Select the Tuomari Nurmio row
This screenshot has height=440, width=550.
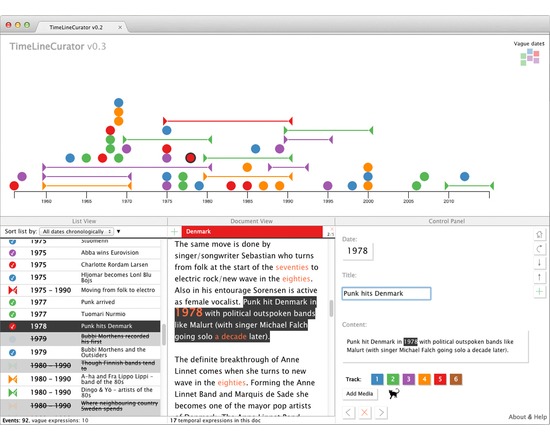coord(80,314)
